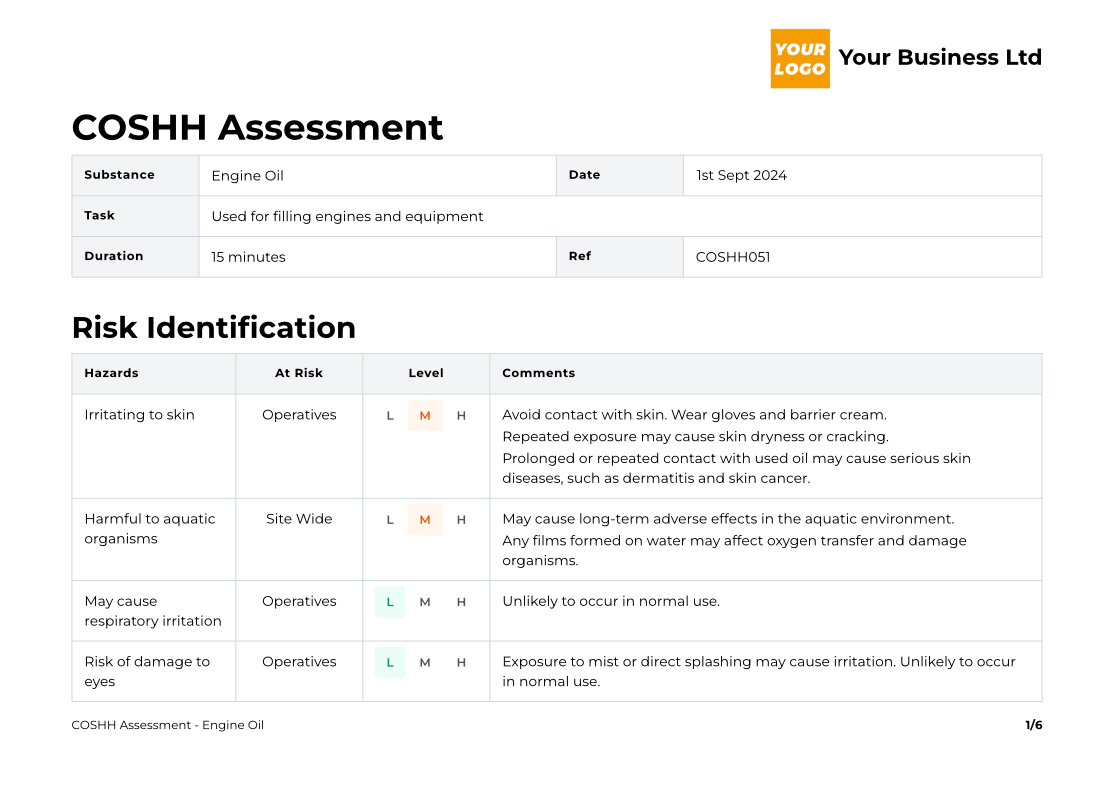Select the Ref value "COSHH051"
The width and height of the screenshot is (1114, 787).
click(x=730, y=256)
